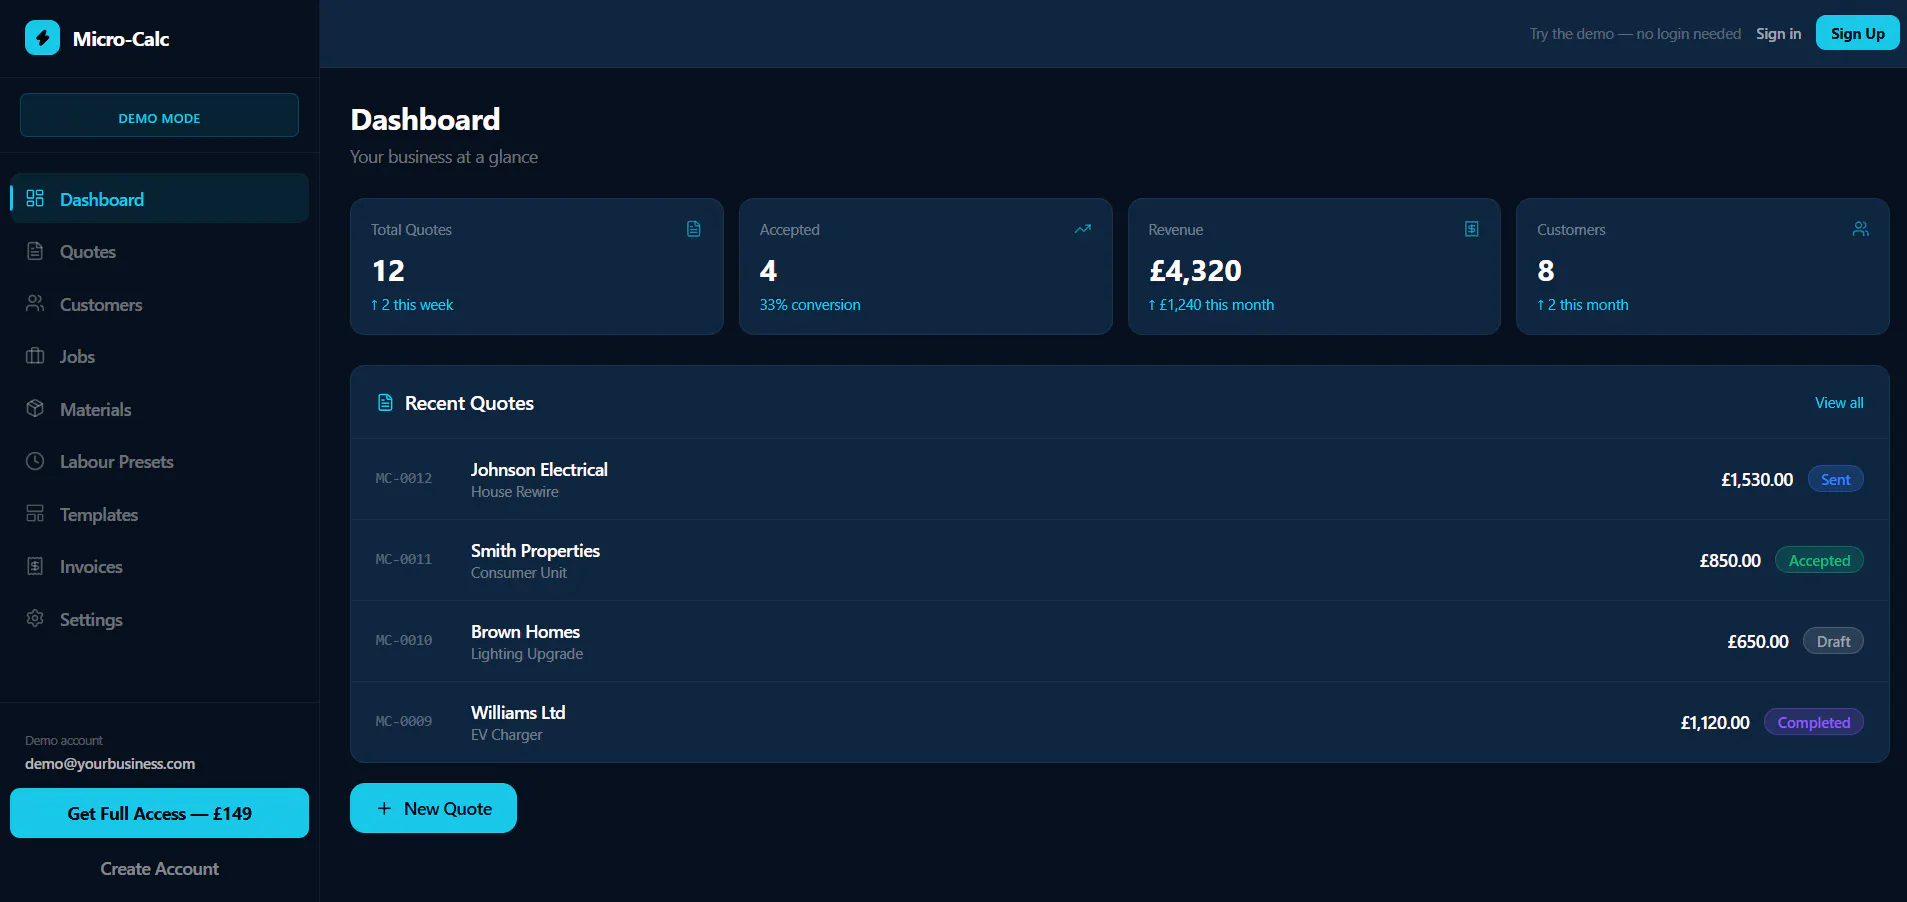
Task: Open the Quotes menu item
Action: 160,251
